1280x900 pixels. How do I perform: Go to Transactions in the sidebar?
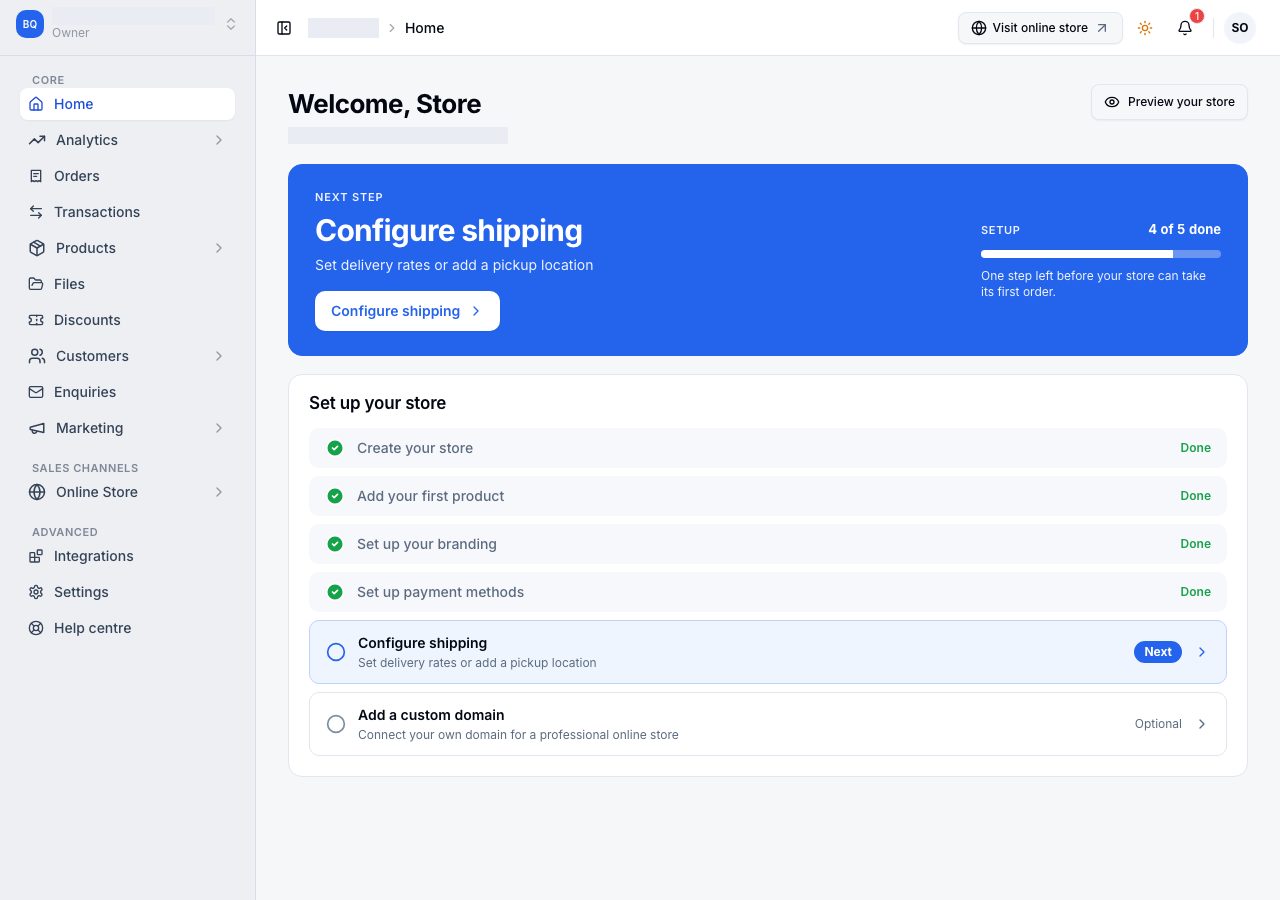tap(127, 212)
